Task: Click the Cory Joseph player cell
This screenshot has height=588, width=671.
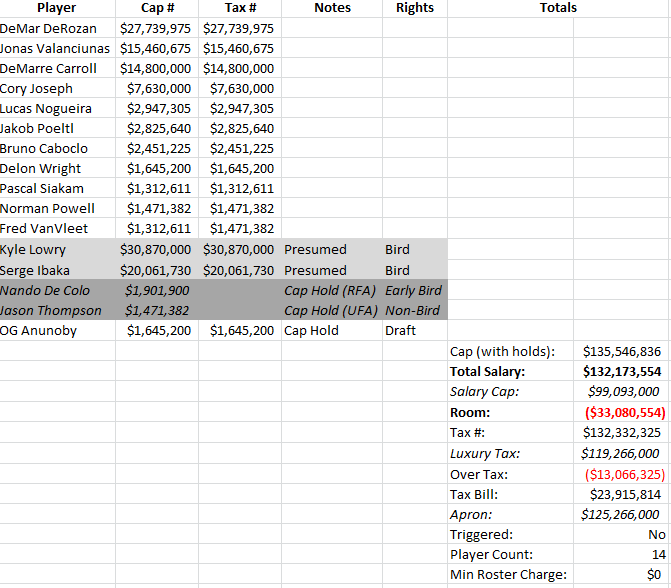Action: [x=57, y=88]
